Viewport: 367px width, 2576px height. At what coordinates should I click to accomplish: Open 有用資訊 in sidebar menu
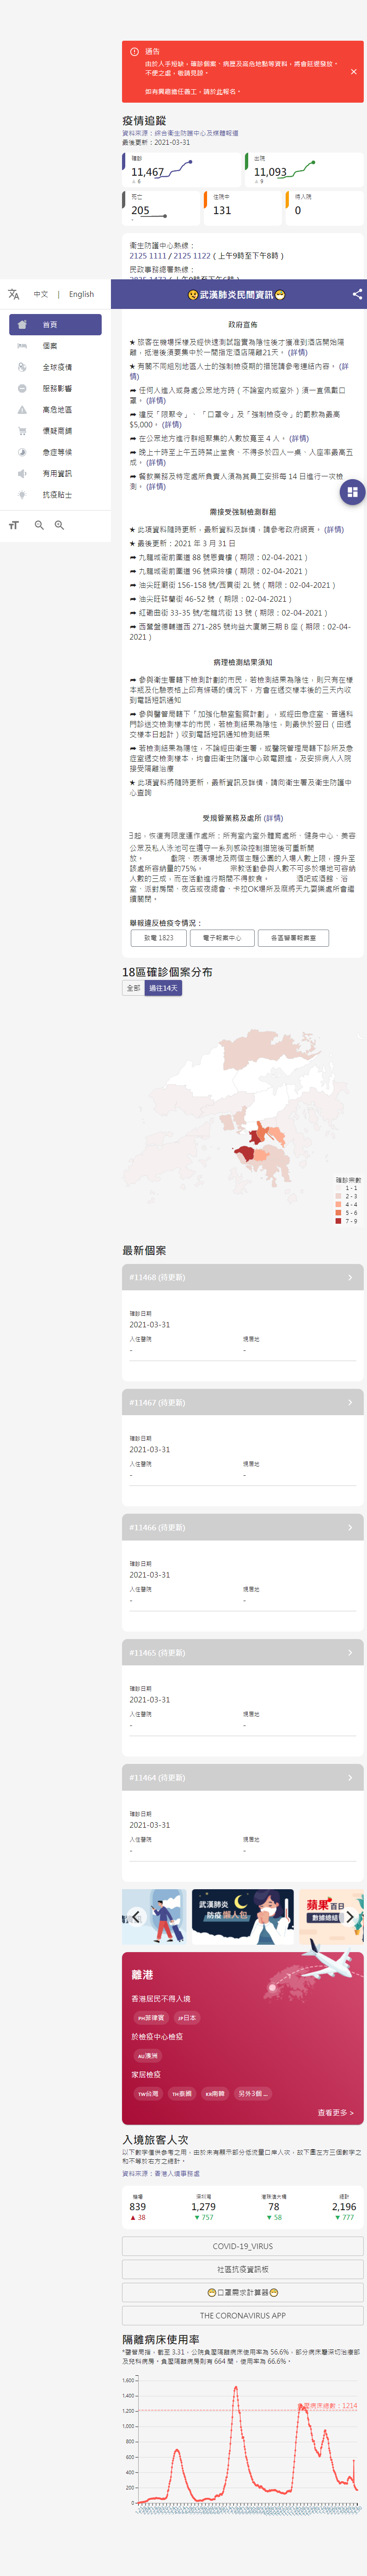(56, 473)
